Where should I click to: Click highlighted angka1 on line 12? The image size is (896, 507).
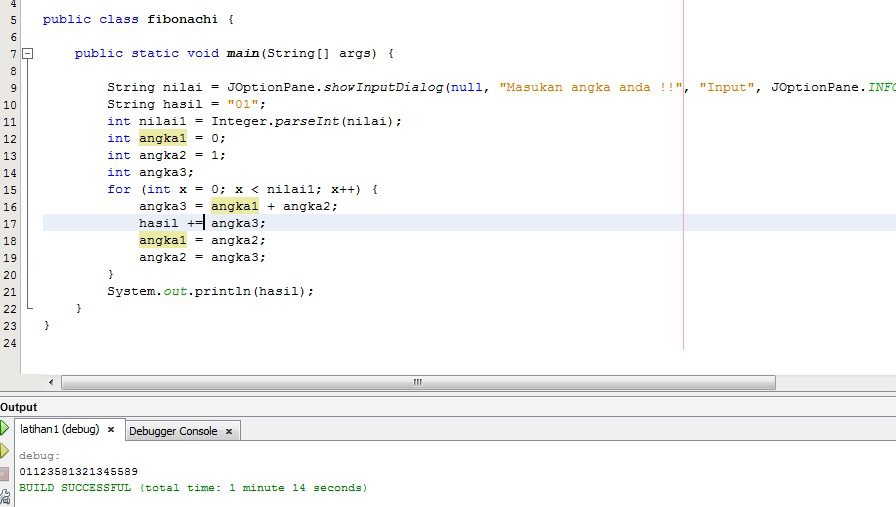(162, 138)
